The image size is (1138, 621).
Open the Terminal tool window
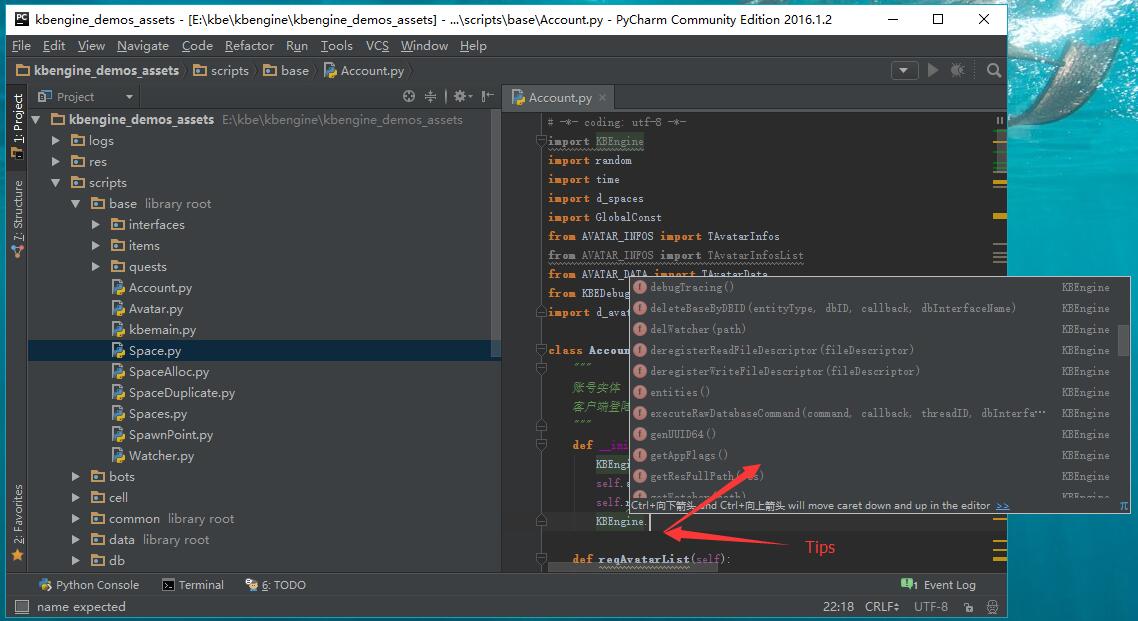(193, 585)
